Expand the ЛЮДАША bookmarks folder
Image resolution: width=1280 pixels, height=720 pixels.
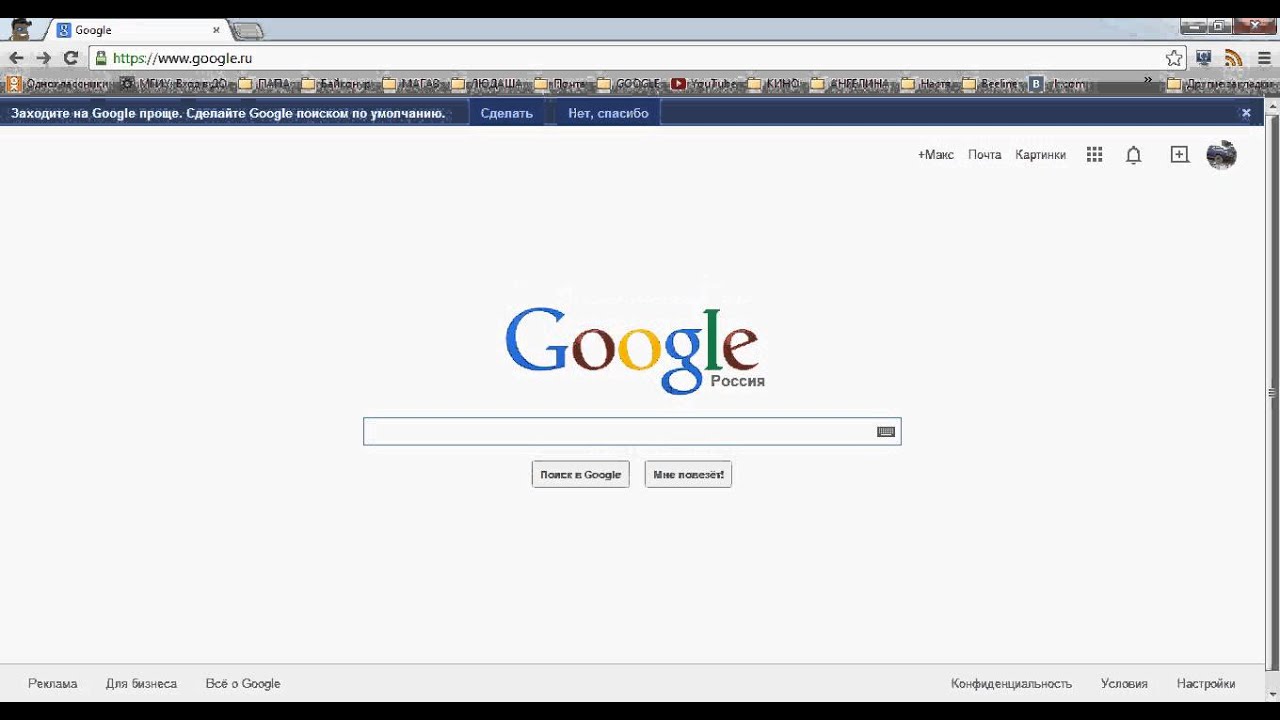coord(488,84)
